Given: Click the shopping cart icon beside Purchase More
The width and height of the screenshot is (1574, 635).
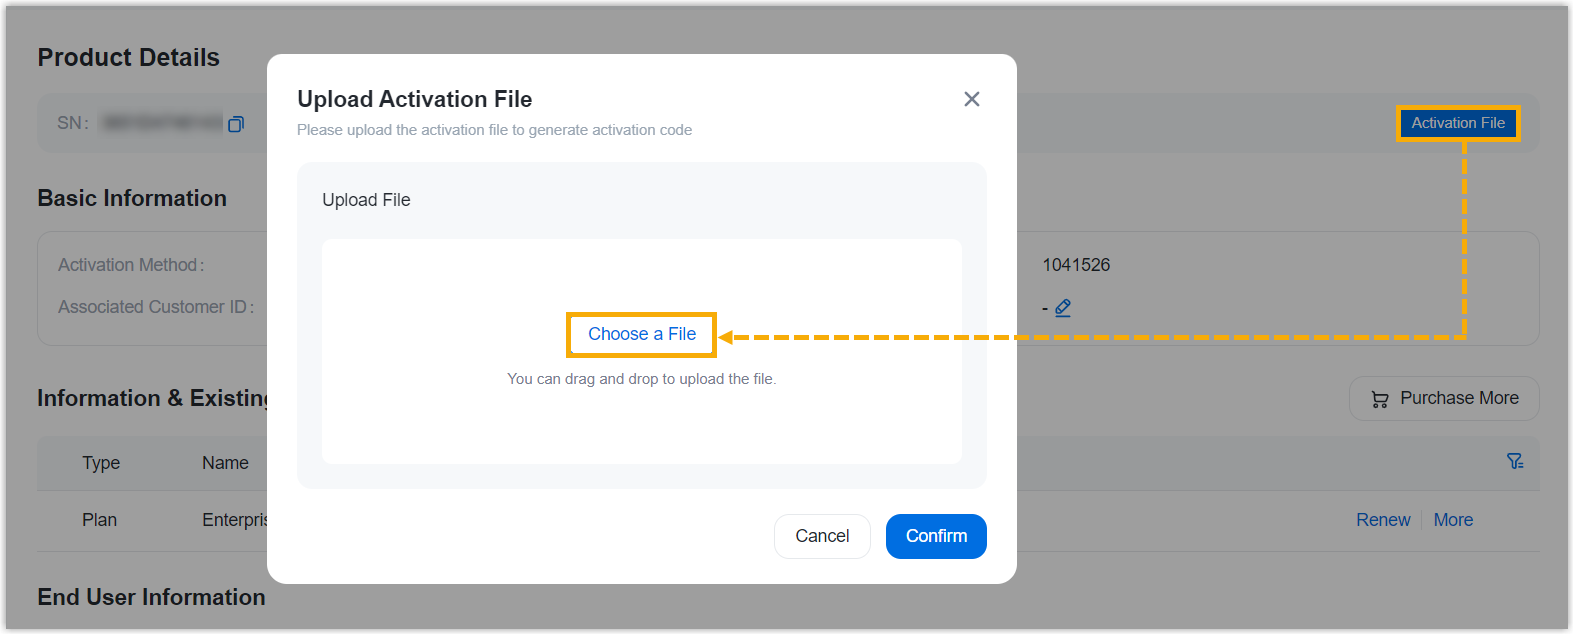Looking at the screenshot, I should [x=1380, y=398].
